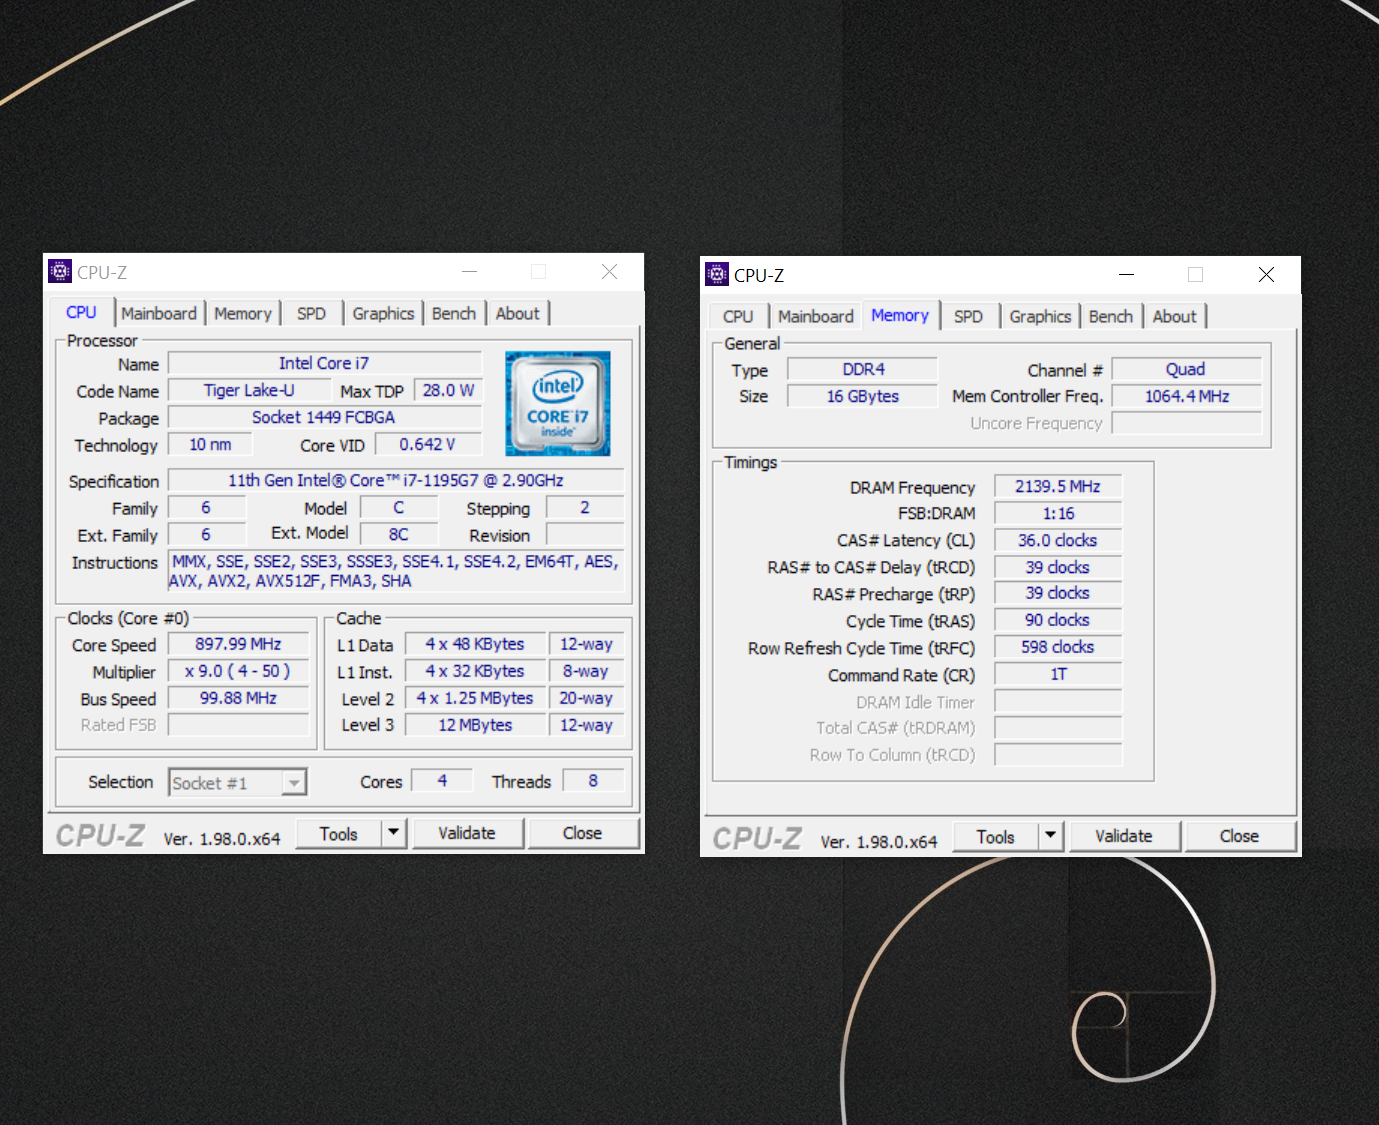Click the Core VID value '0.642 V'

click(x=428, y=444)
